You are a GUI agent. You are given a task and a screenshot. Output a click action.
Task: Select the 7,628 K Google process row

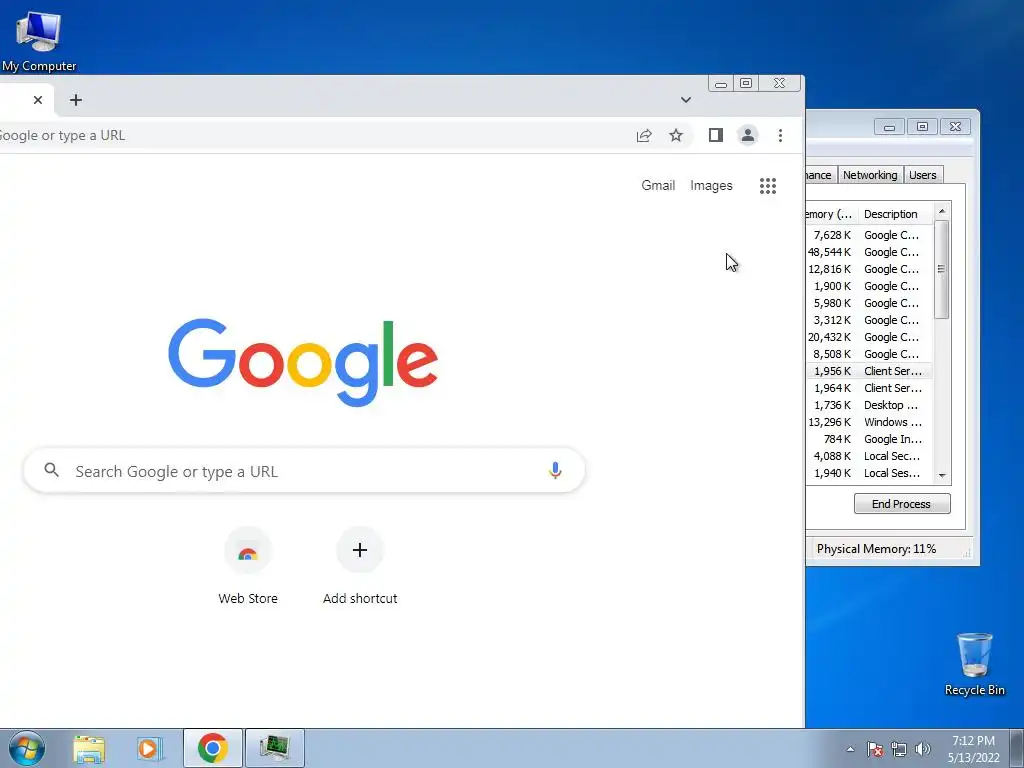click(869, 235)
